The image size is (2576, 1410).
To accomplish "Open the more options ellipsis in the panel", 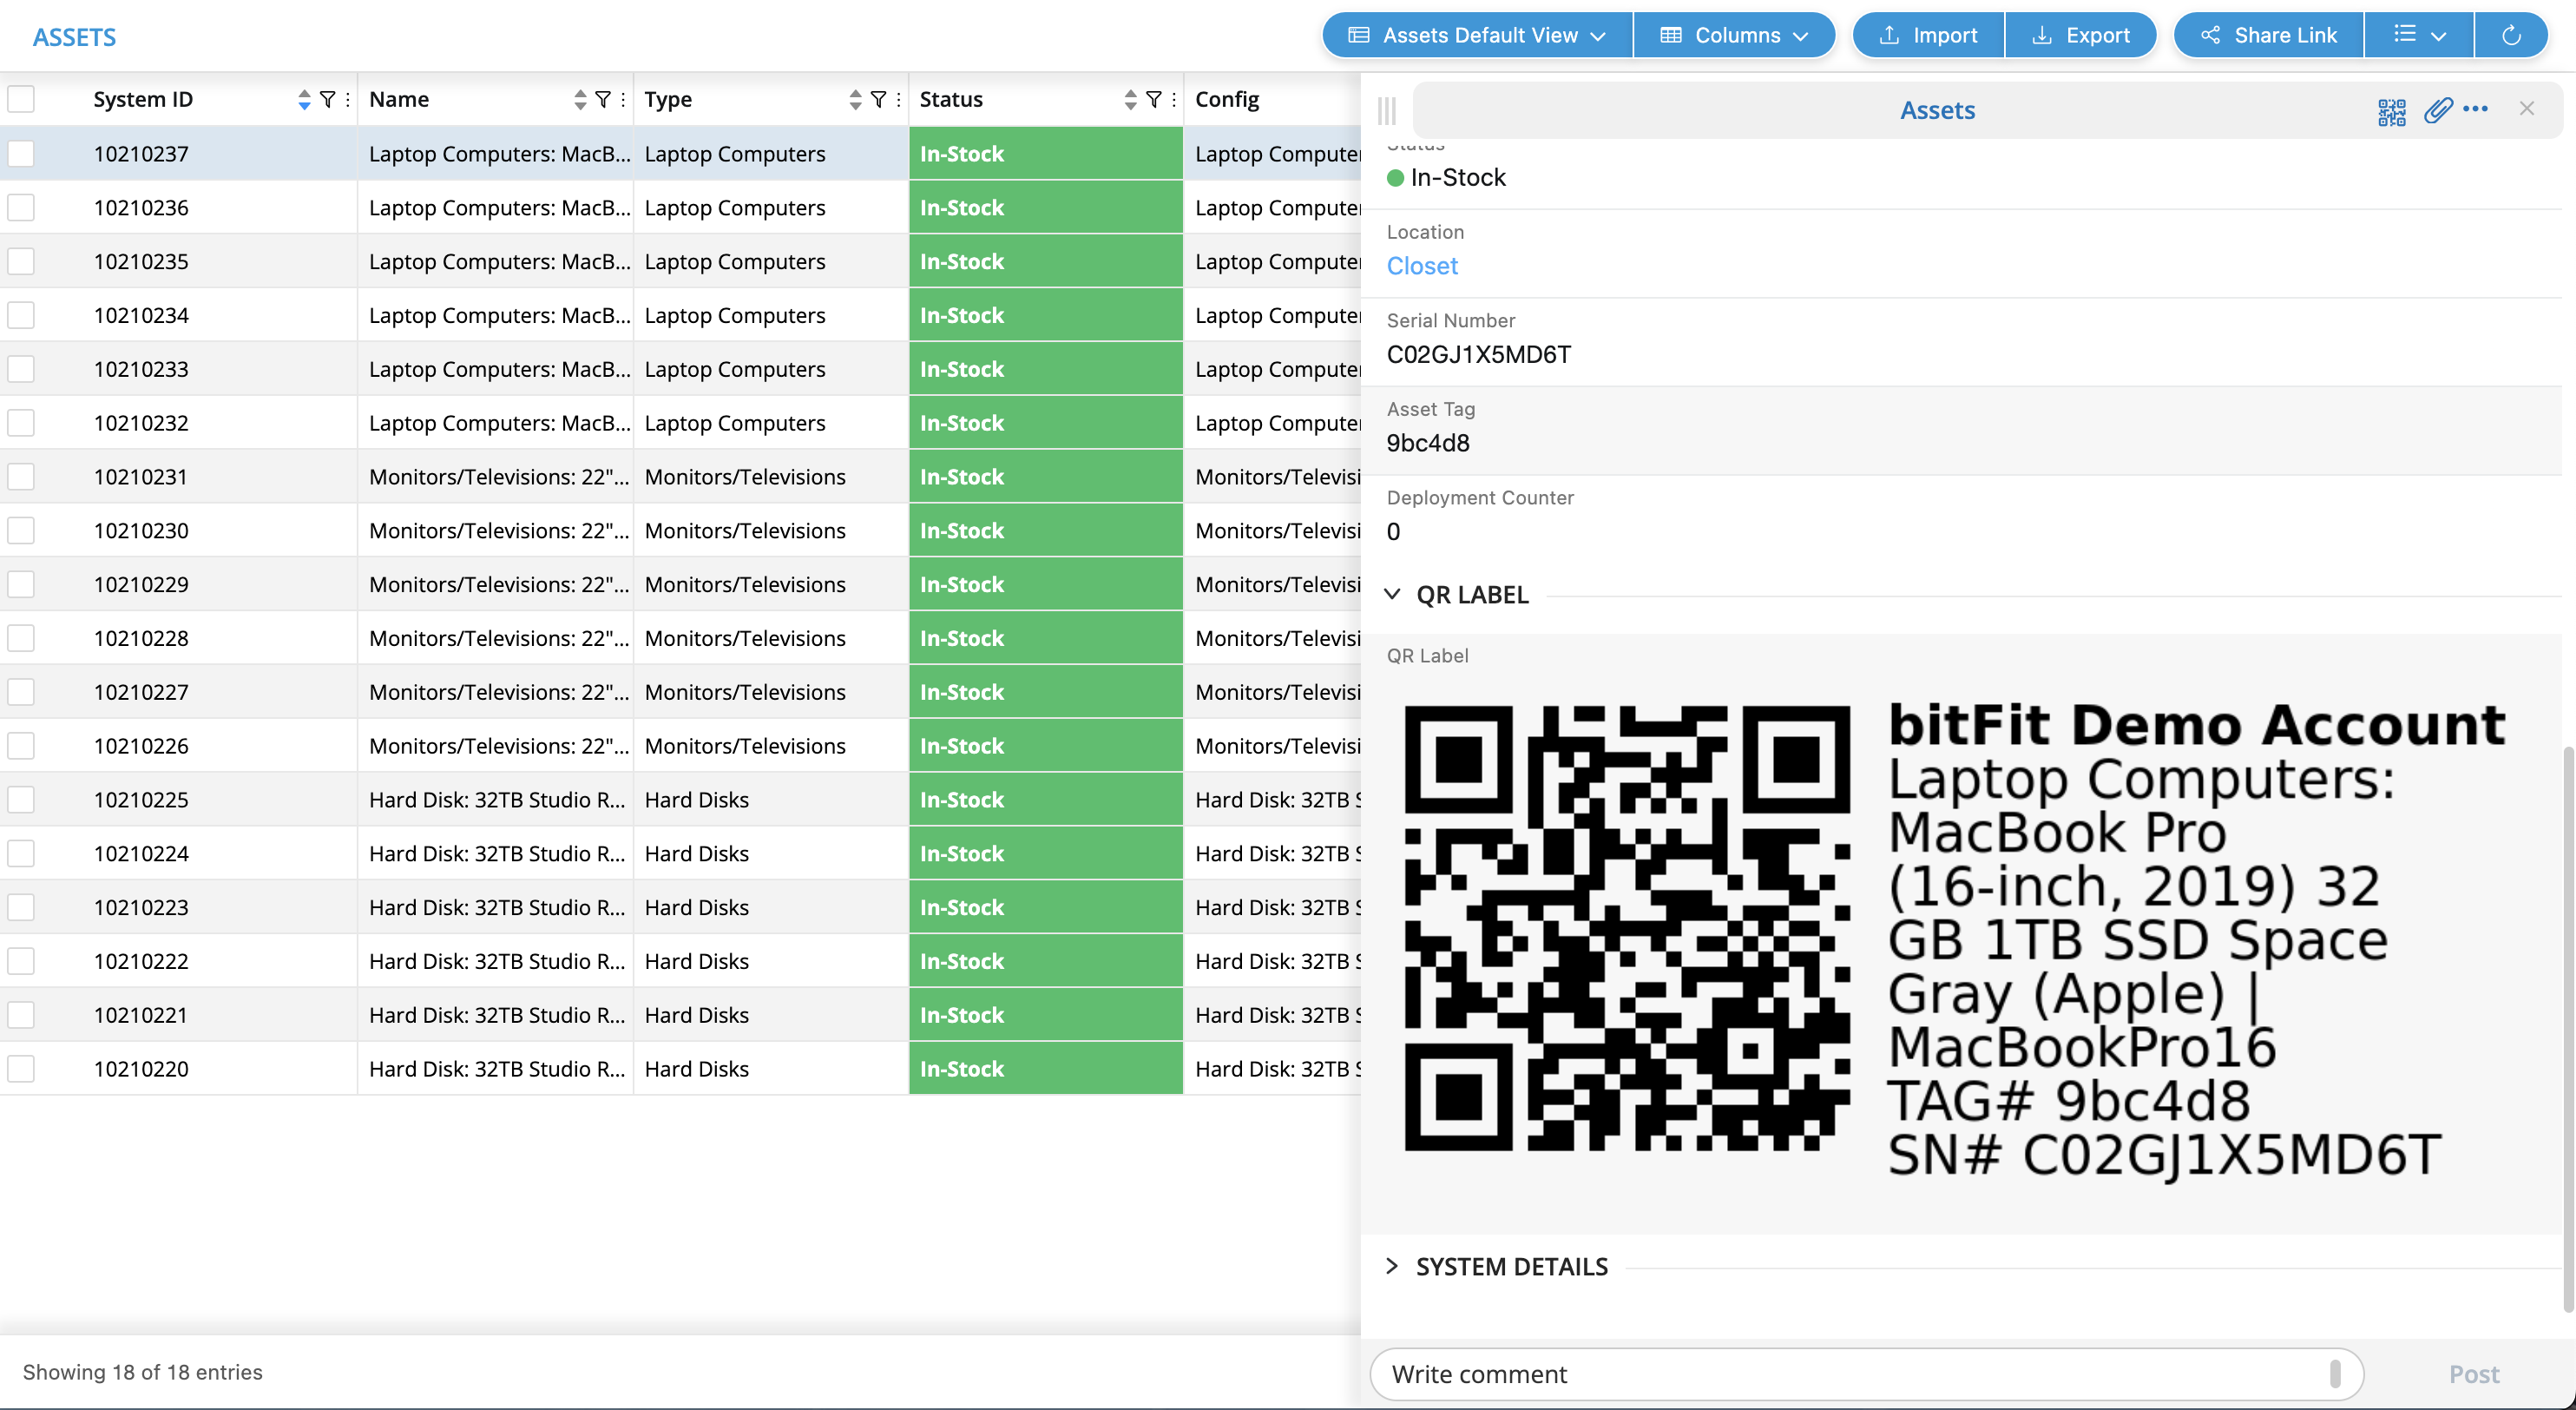I will pyautogui.click(x=2477, y=111).
